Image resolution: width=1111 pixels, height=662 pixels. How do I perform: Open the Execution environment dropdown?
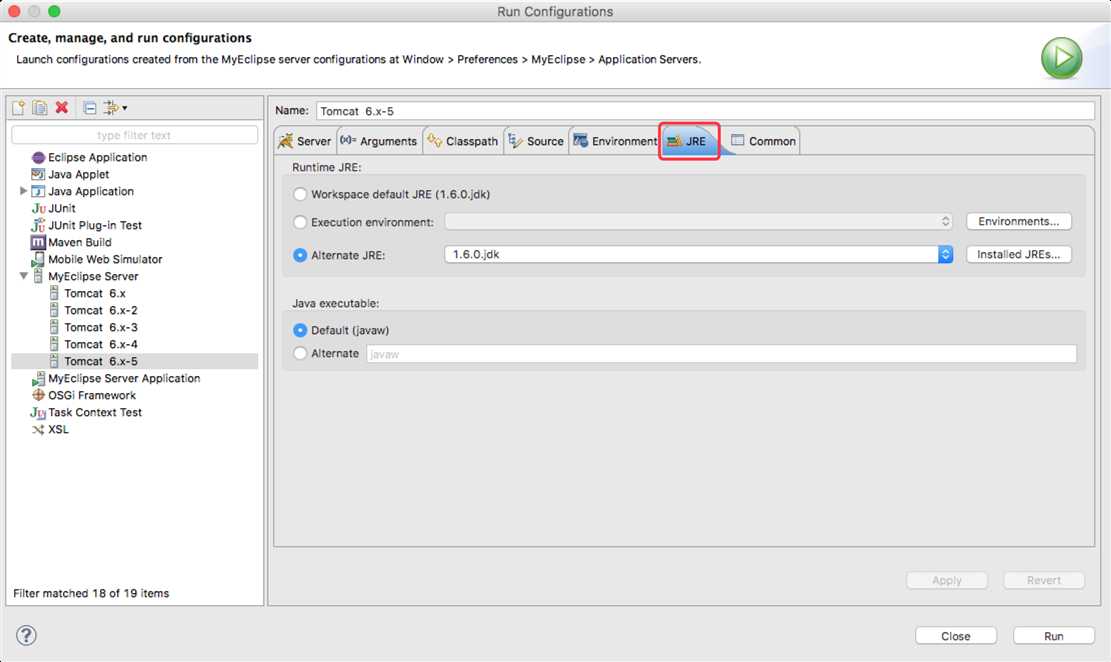pyautogui.click(x=699, y=222)
